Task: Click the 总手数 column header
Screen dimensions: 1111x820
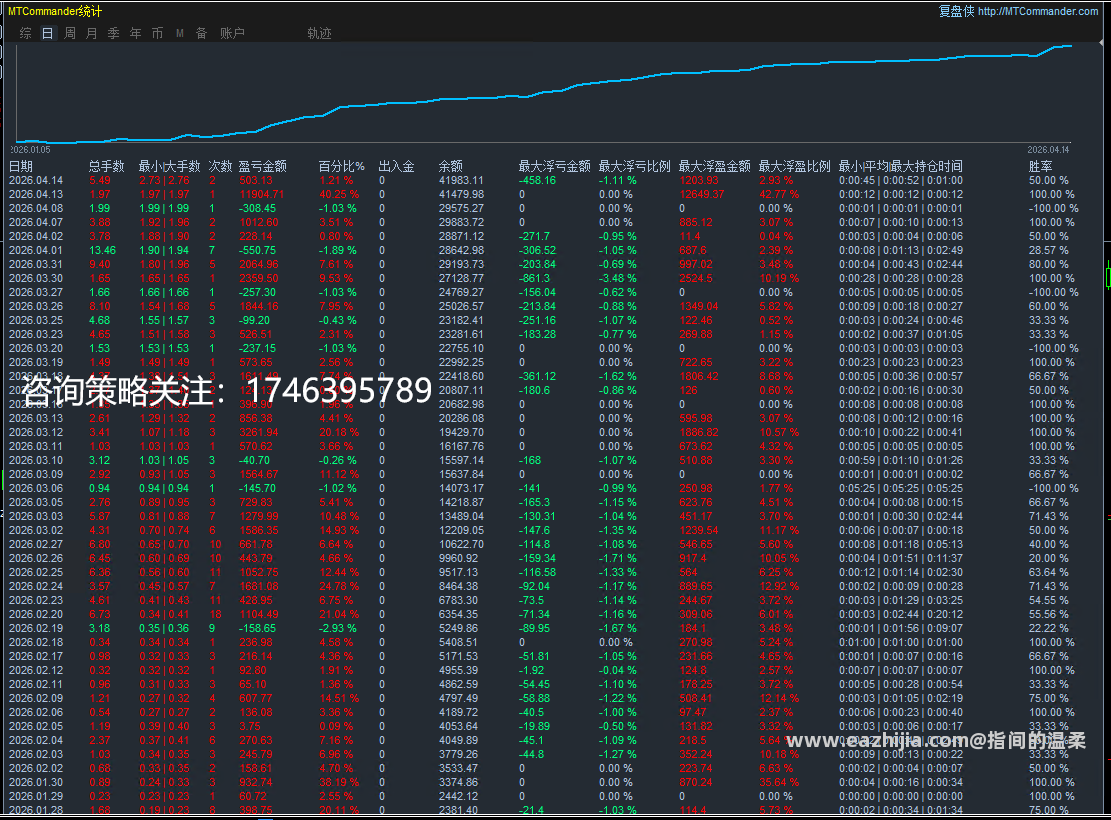Action: click(x=106, y=166)
